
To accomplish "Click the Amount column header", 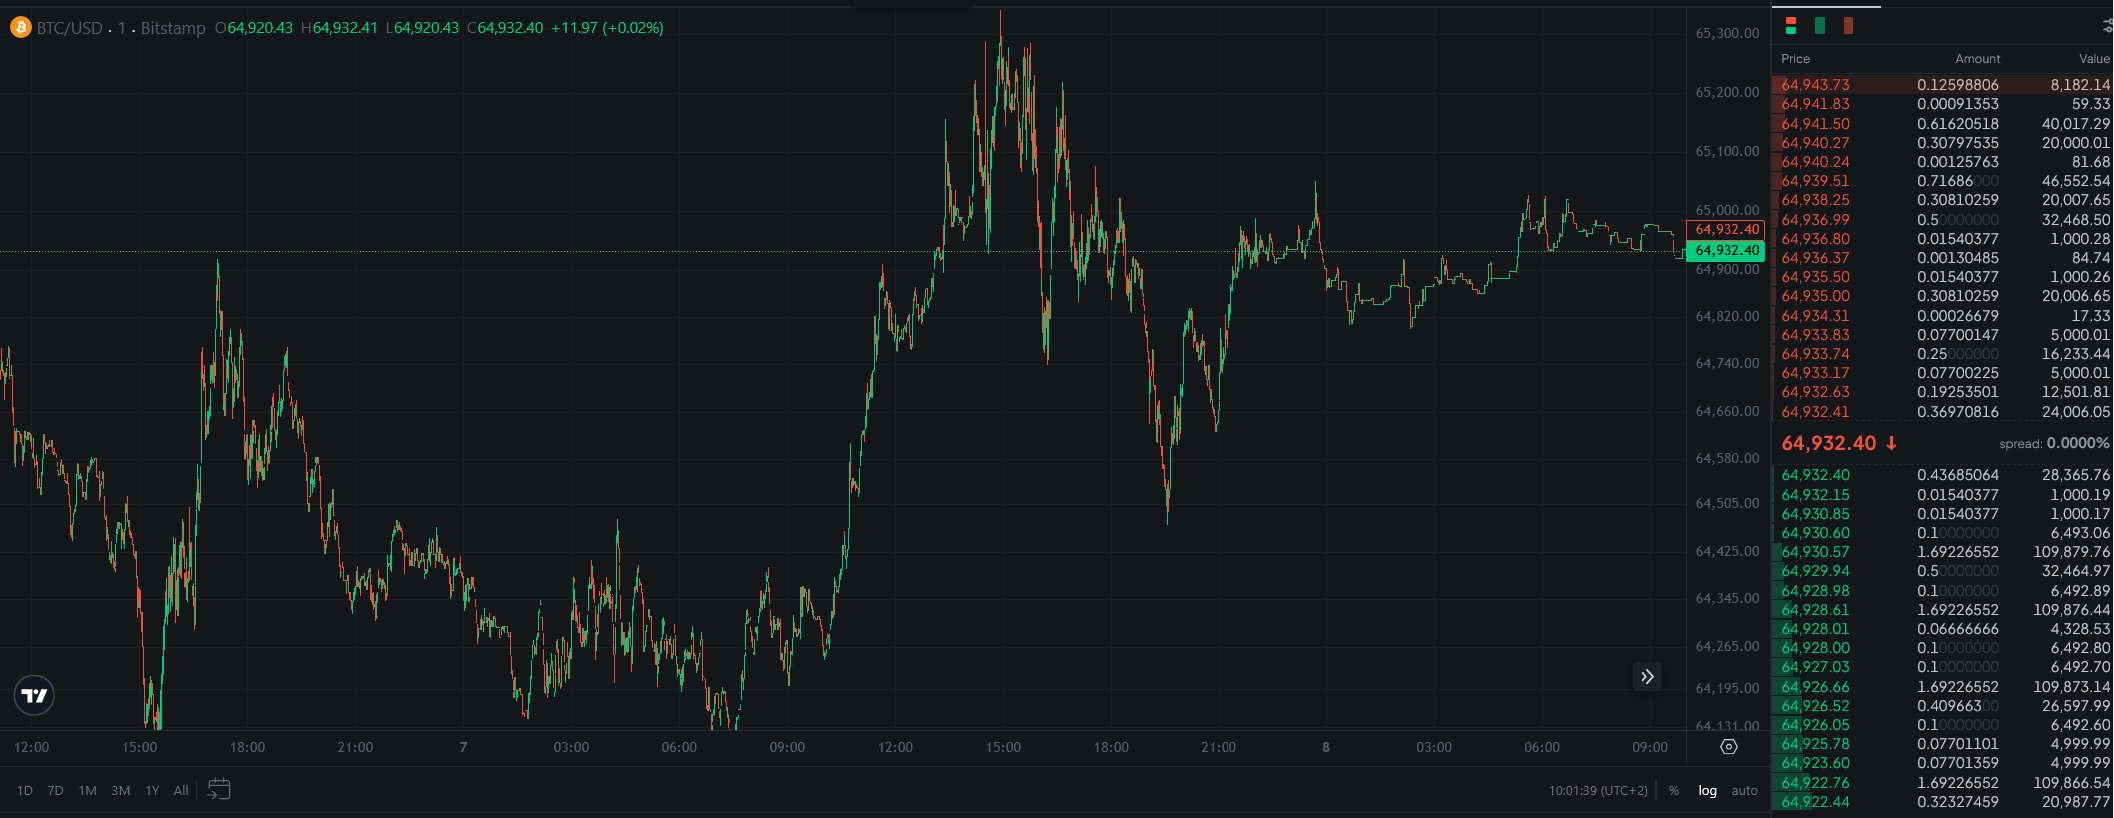I will click(x=1977, y=59).
